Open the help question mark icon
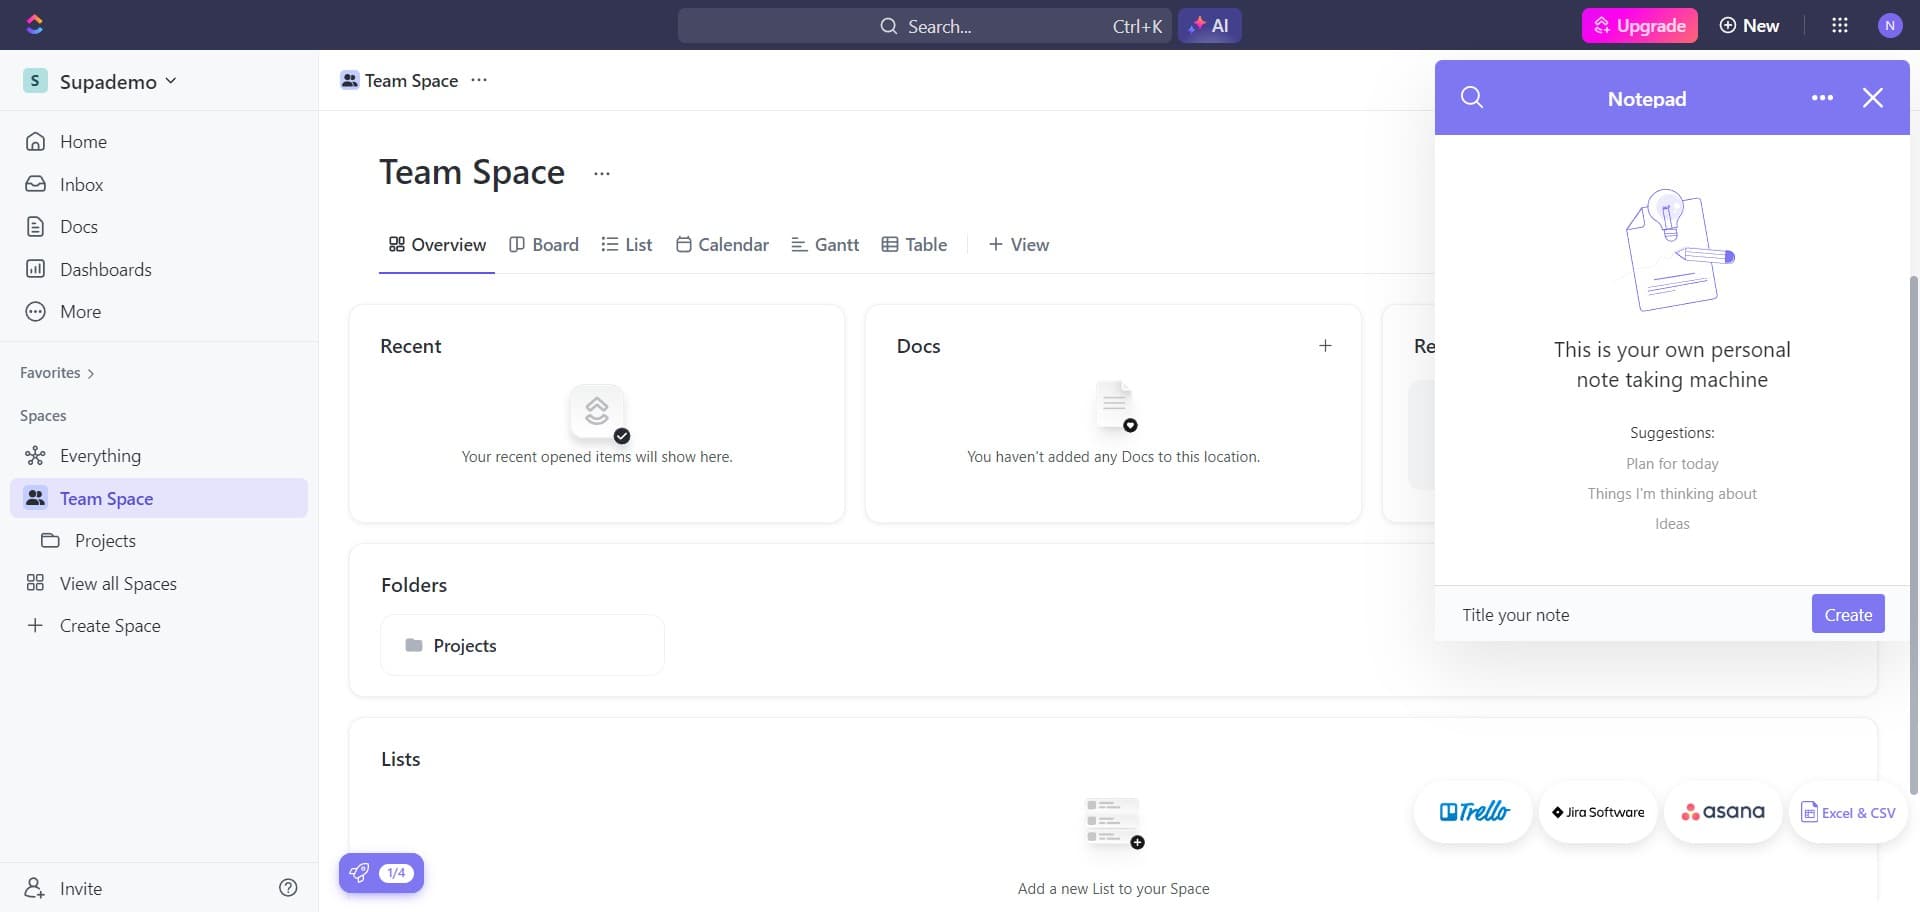This screenshot has height=912, width=1920. pos(288,888)
